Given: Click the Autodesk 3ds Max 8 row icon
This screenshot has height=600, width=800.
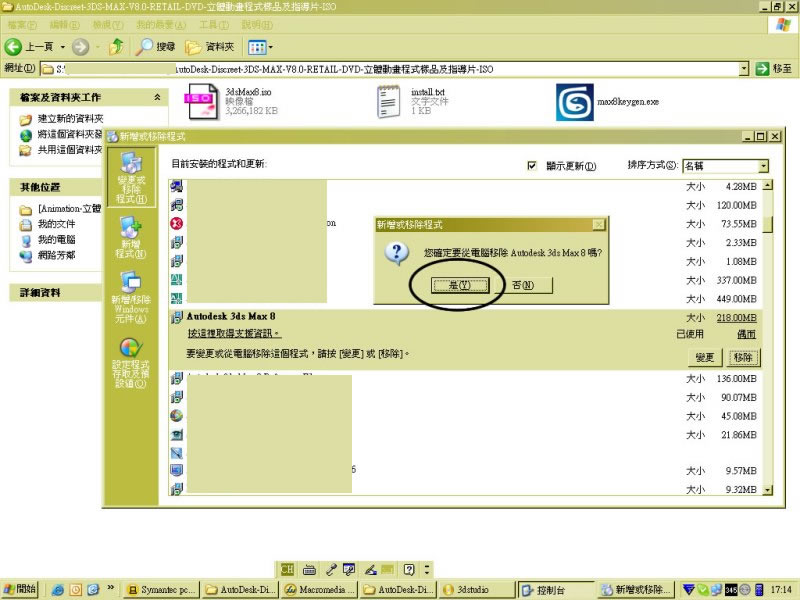Looking at the screenshot, I should pos(177,317).
